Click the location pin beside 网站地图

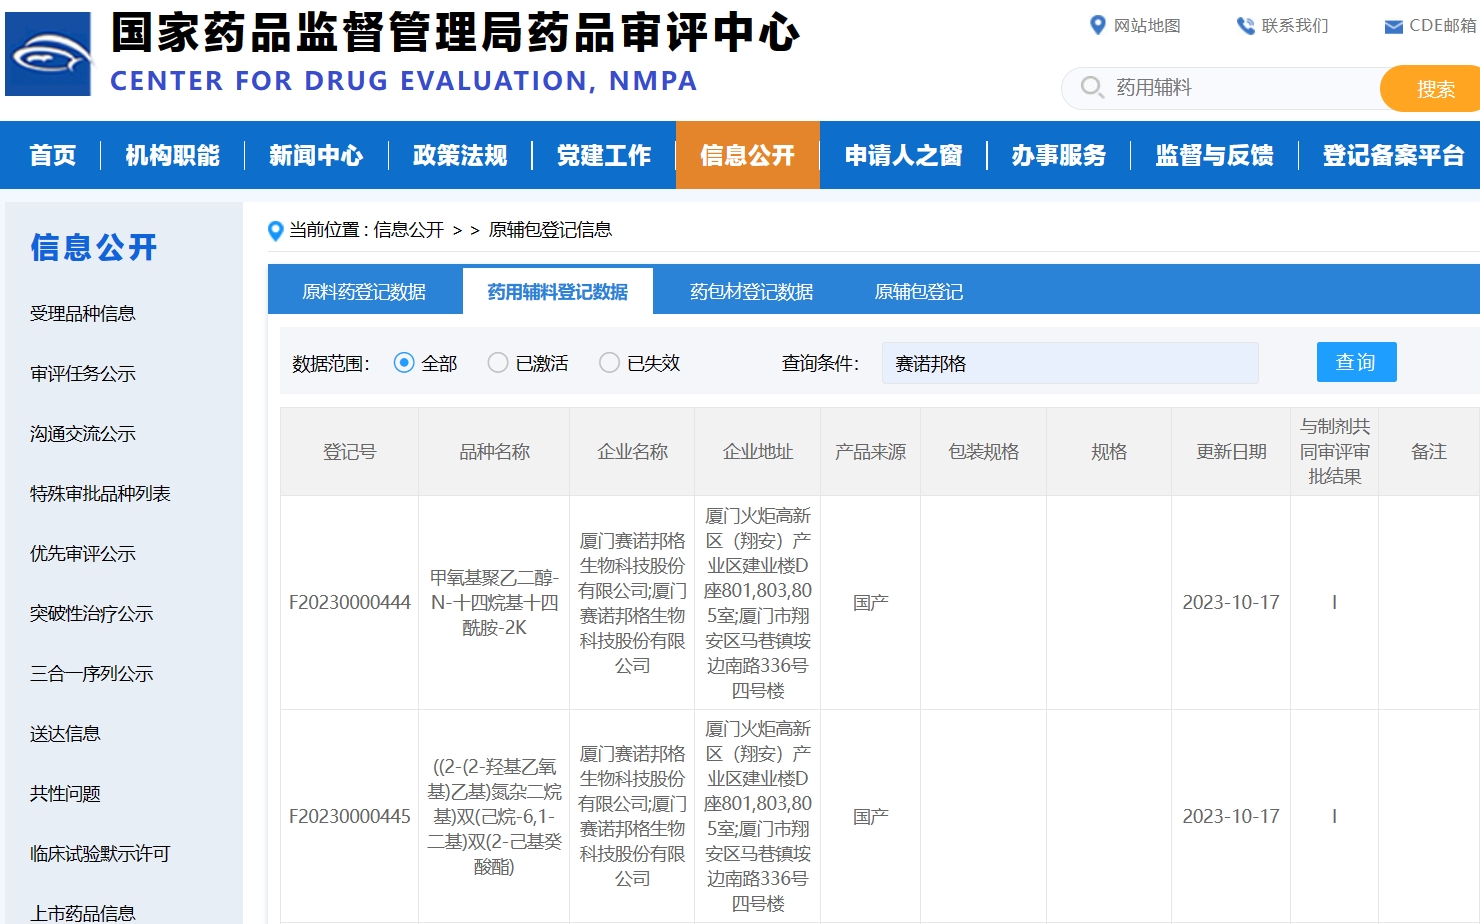click(x=1097, y=26)
